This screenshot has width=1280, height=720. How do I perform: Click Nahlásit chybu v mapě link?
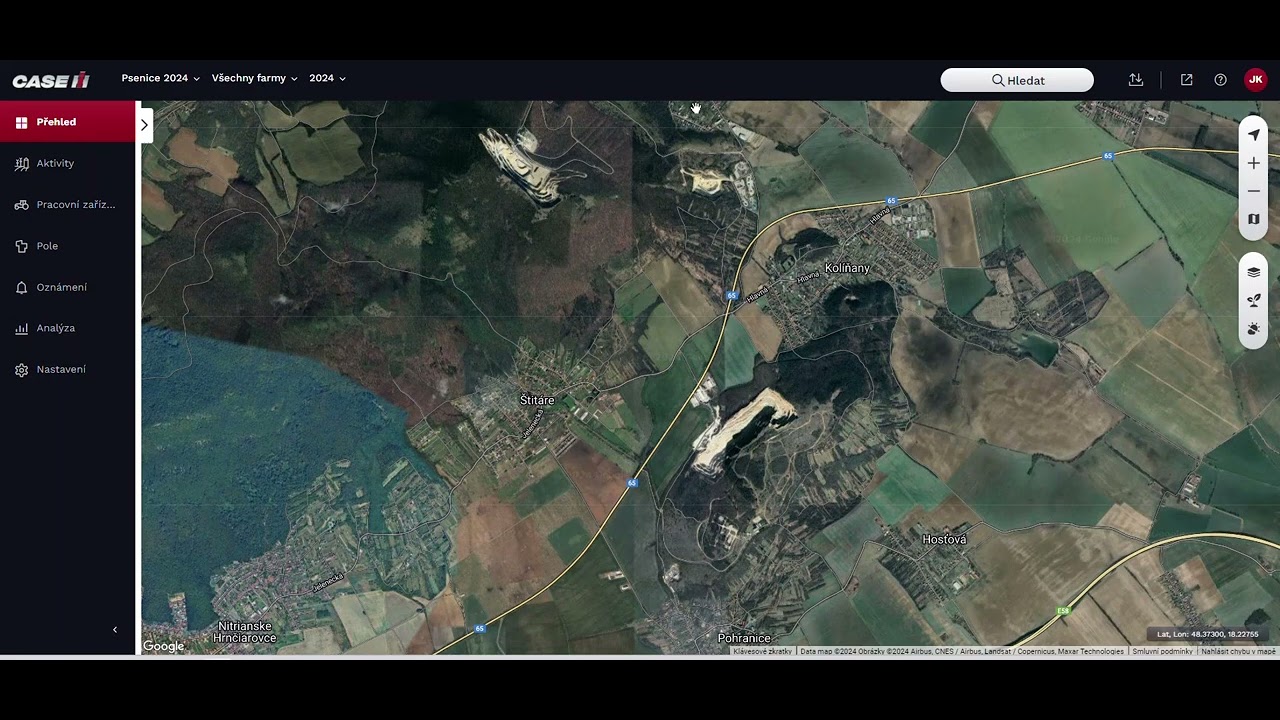[x=1238, y=651]
